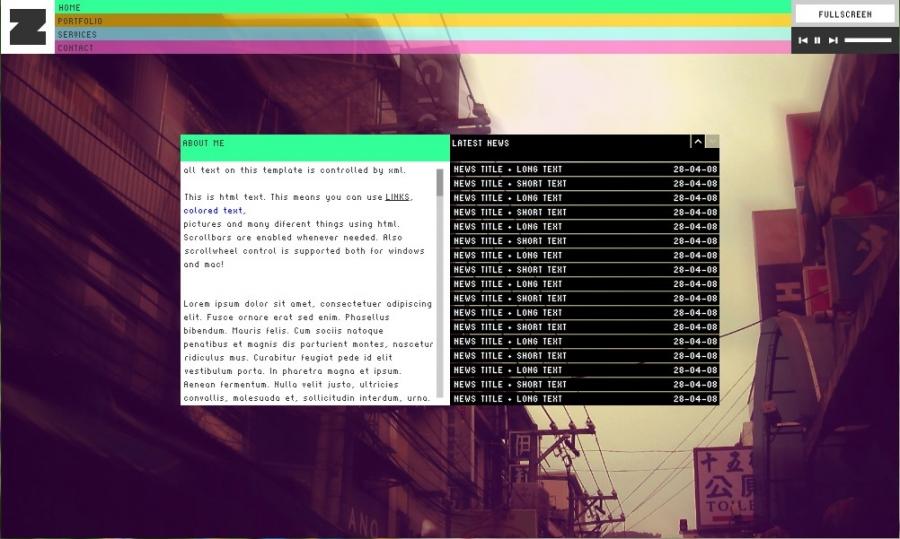The height and width of the screenshot is (539, 900).
Task: Pause the background music
Action: 817,40
